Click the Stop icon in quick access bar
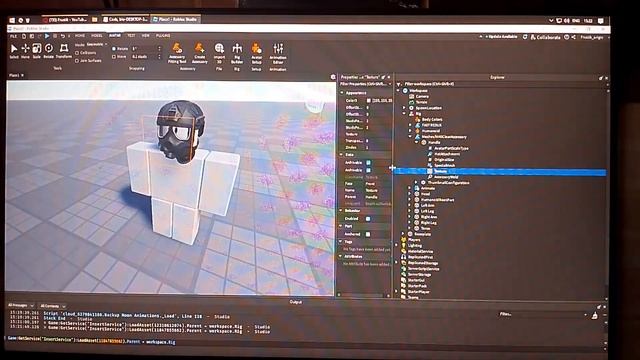The height and width of the screenshot is (360, 640). tap(55, 36)
